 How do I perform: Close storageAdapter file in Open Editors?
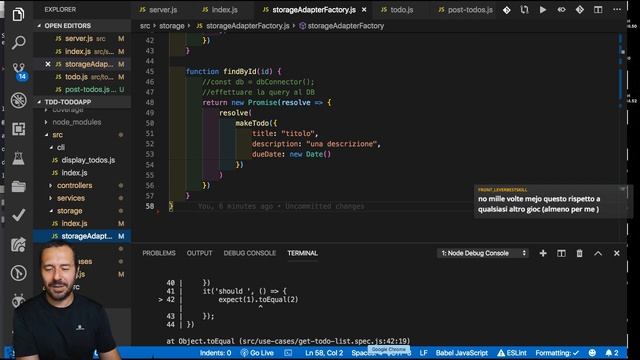click(x=48, y=64)
